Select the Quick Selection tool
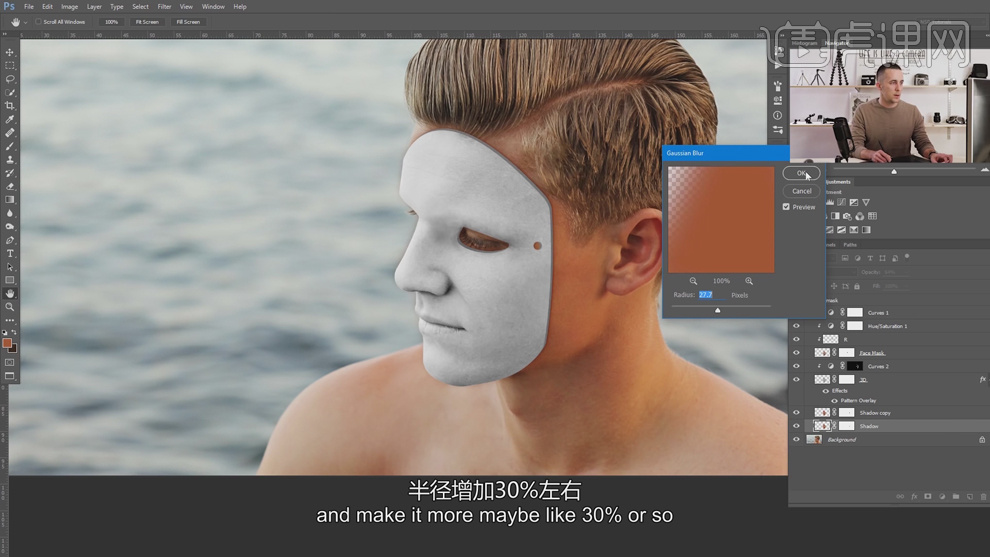 pyautogui.click(x=9, y=92)
